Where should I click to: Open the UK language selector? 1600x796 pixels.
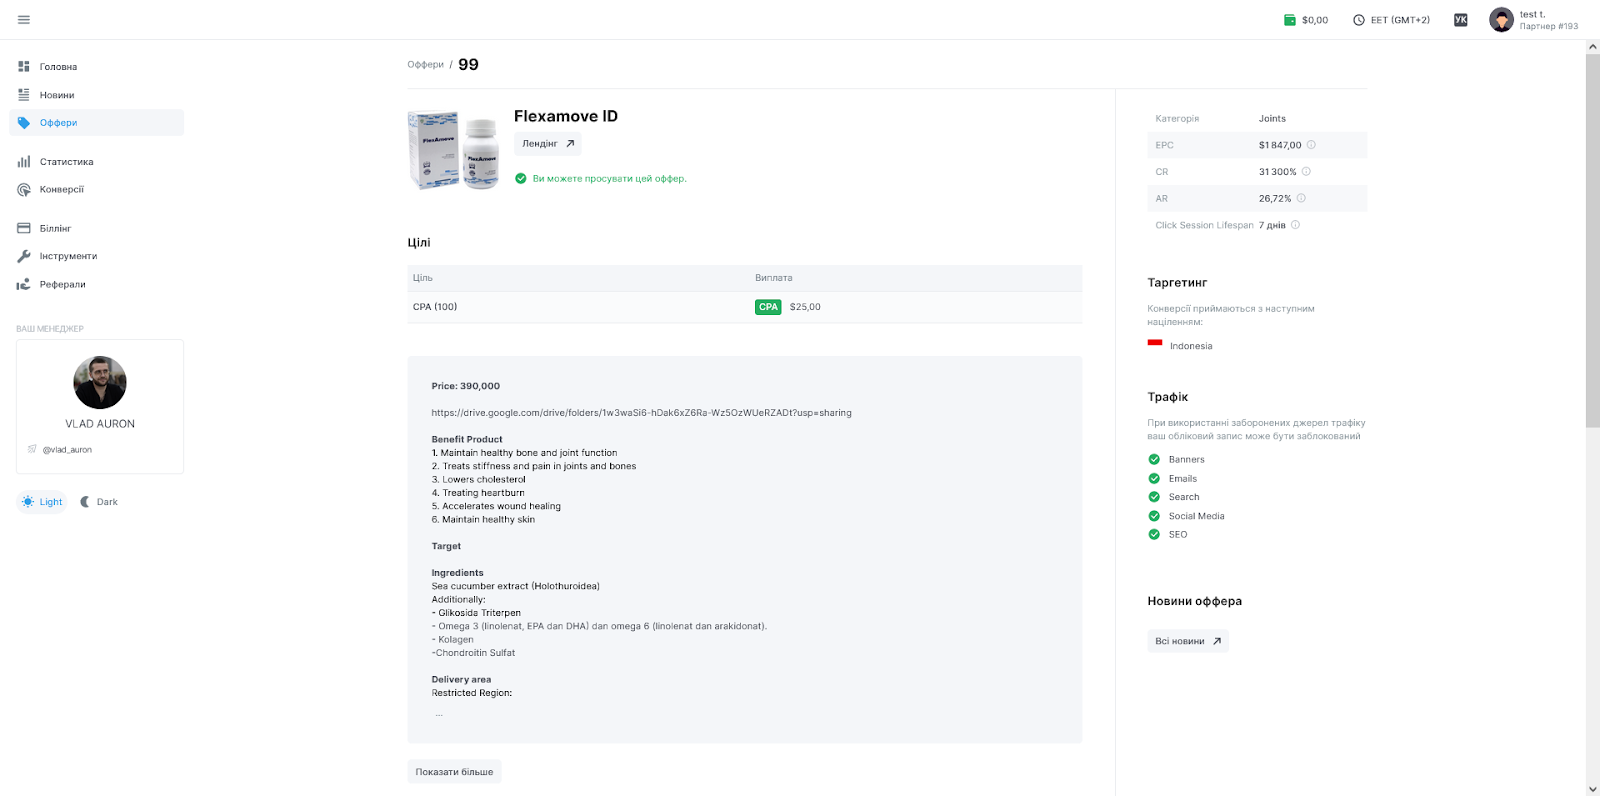1461,20
